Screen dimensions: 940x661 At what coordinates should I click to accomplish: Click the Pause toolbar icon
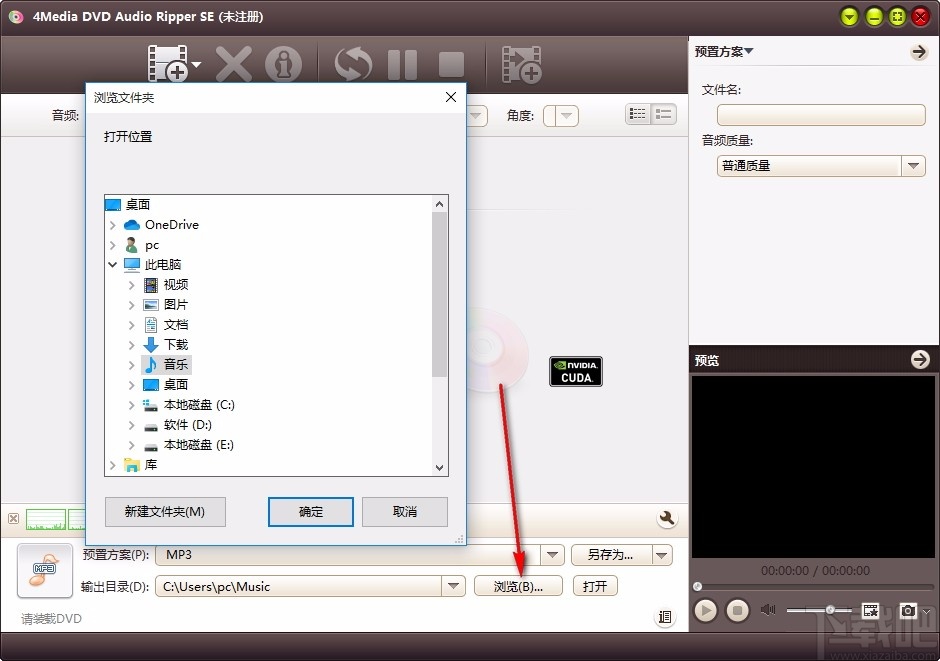pos(402,62)
